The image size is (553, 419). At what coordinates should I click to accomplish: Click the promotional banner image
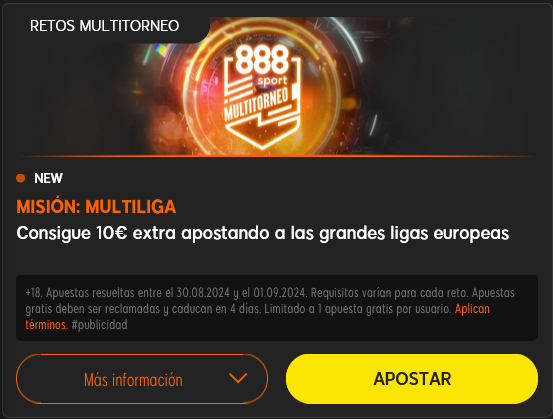pos(276,86)
